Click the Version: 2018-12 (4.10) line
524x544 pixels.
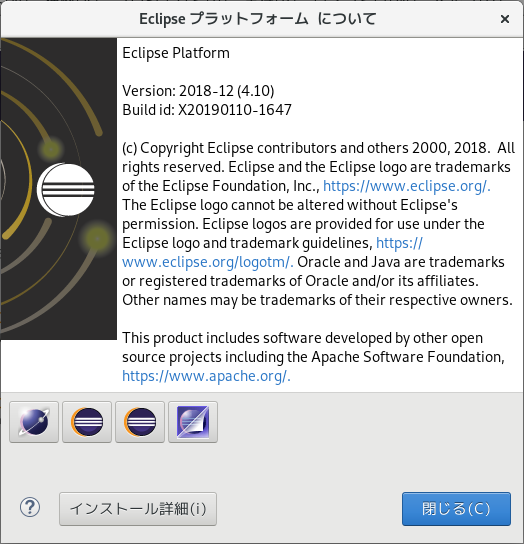(x=198, y=91)
